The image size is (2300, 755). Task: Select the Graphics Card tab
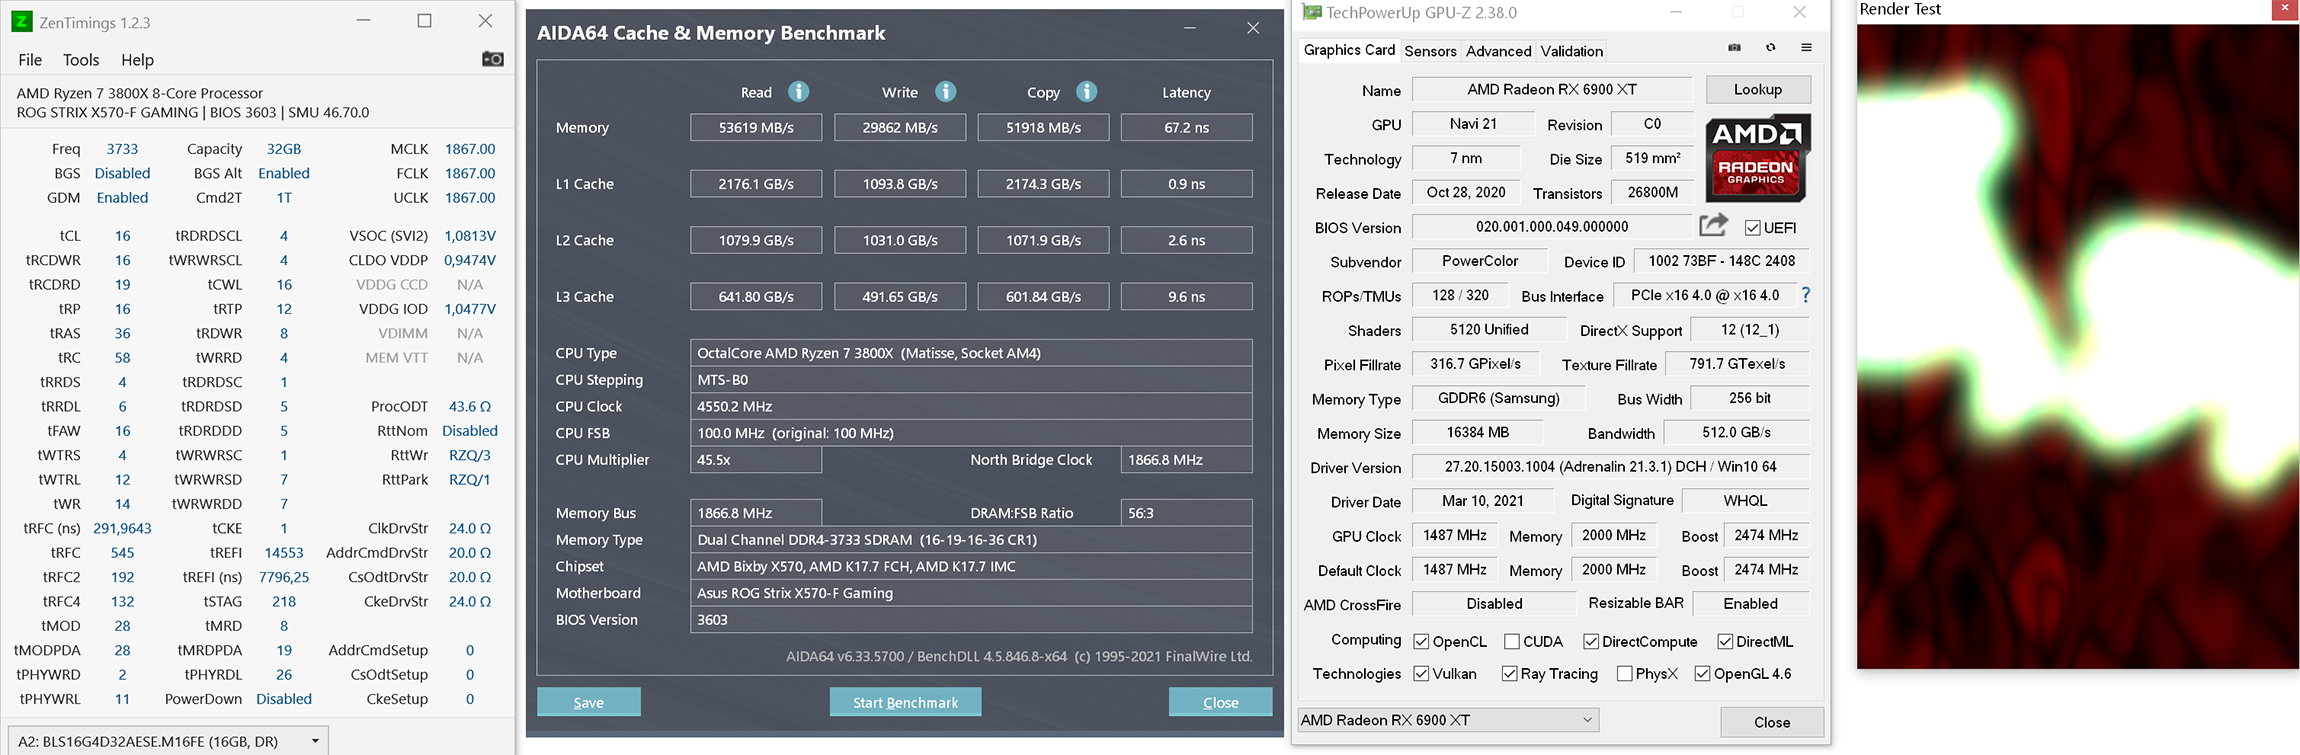1349,50
